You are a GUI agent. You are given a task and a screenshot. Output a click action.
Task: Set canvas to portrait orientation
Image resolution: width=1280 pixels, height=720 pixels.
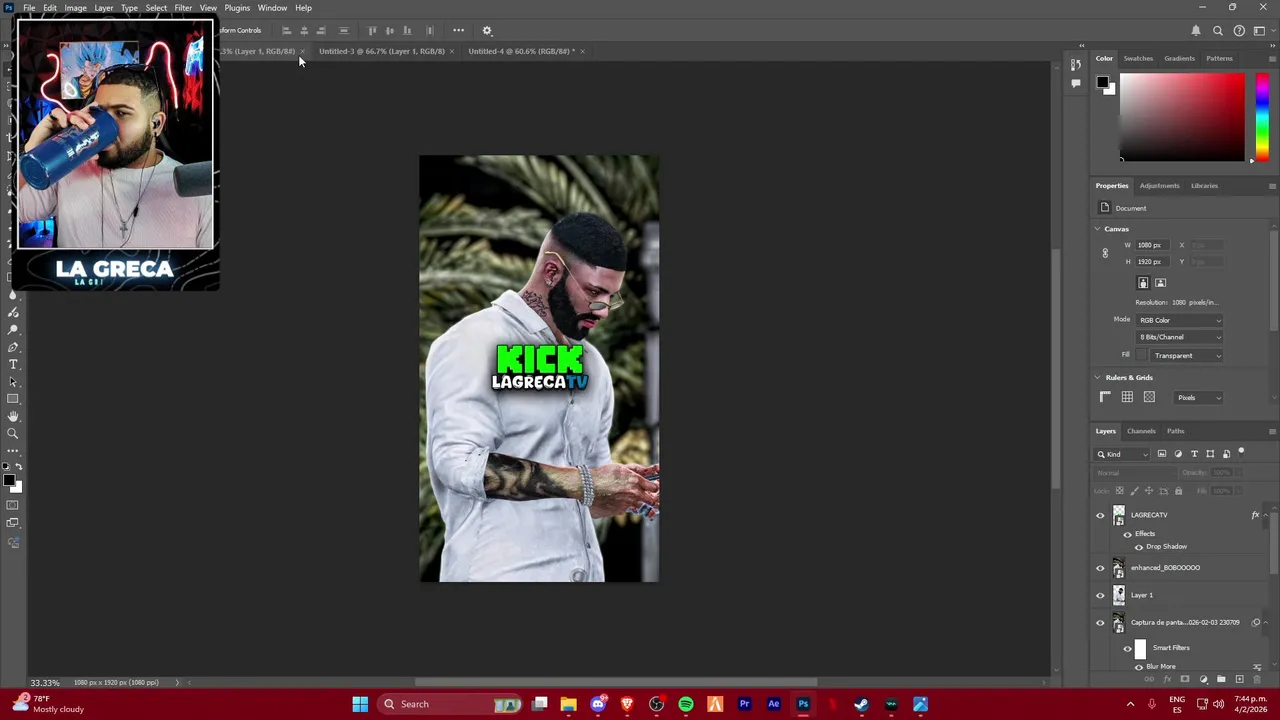[x=1143, y=283]
